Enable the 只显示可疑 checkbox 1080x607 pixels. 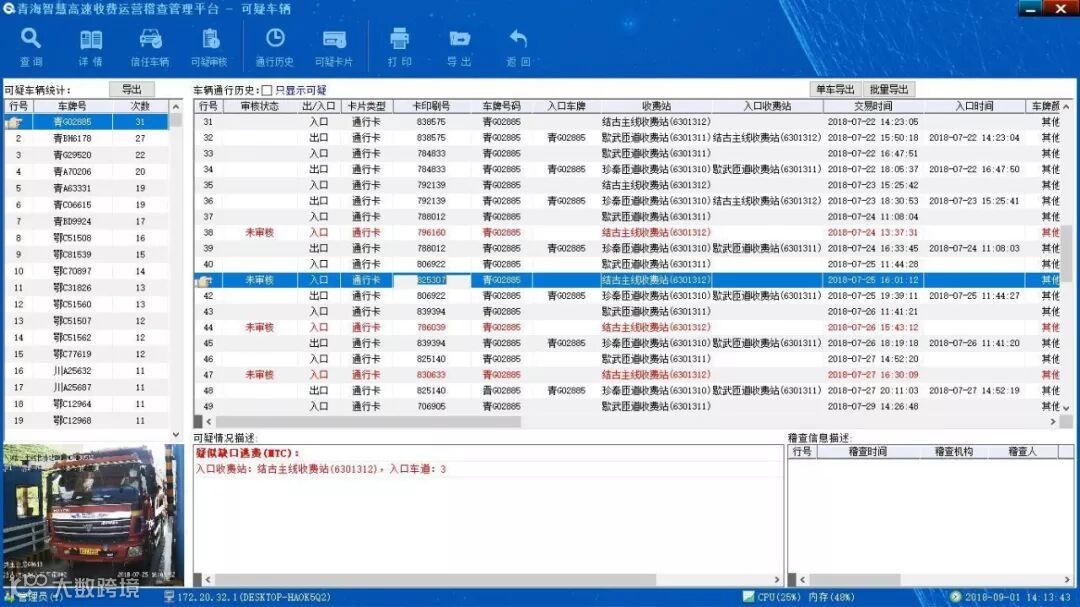coord(267,90)
